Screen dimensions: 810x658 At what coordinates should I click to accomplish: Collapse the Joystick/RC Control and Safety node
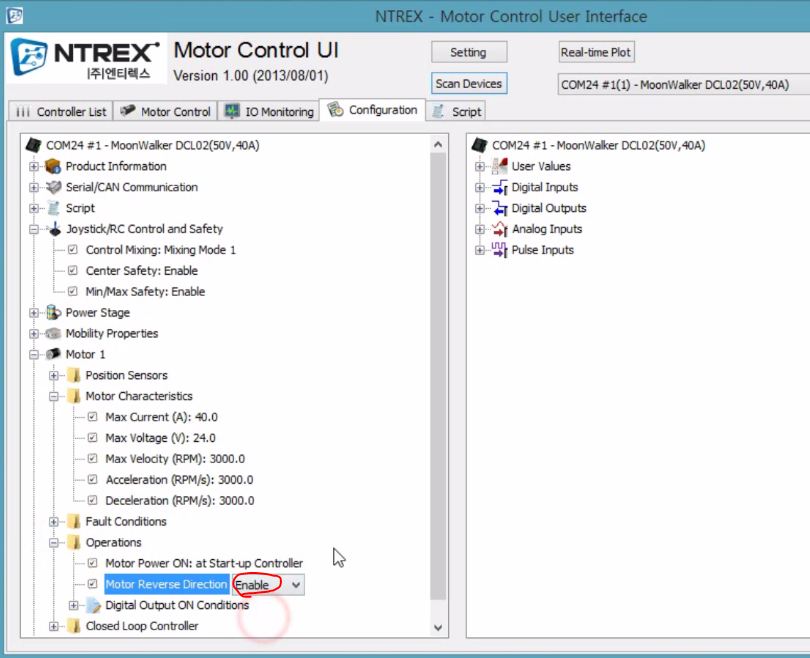point(34,229)
